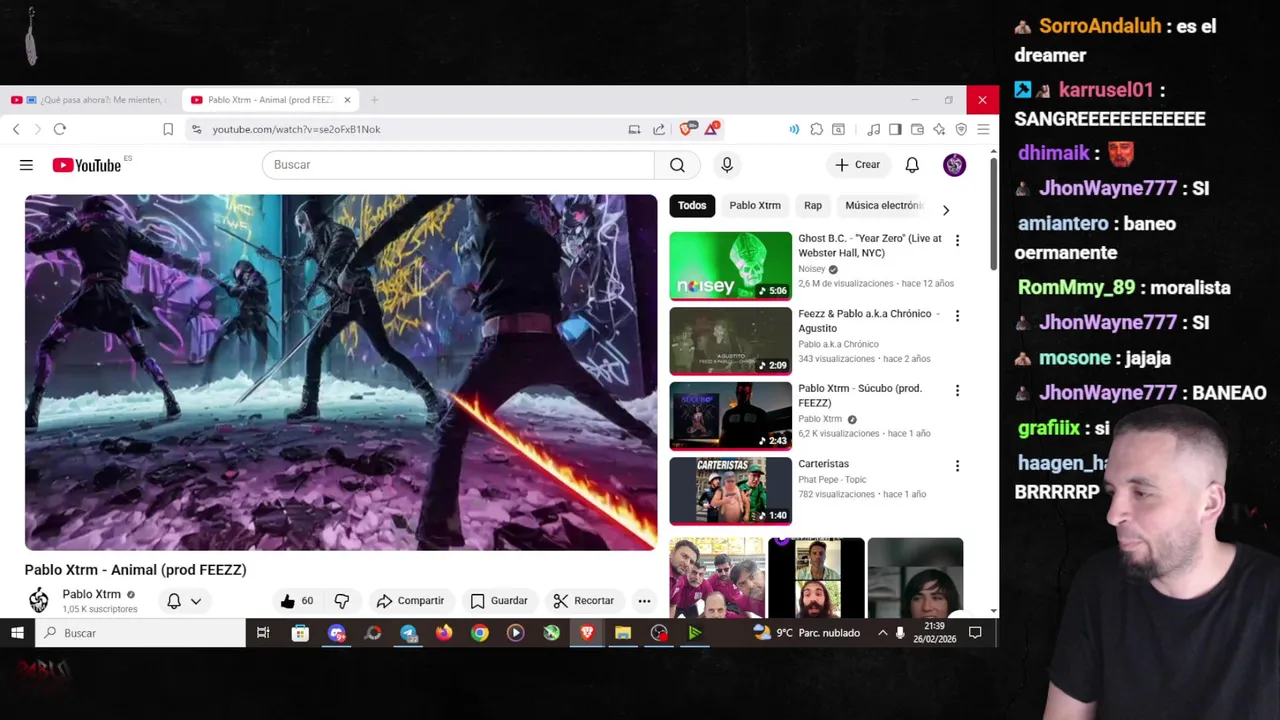Open the Brave wallet icon

point(917,129)
